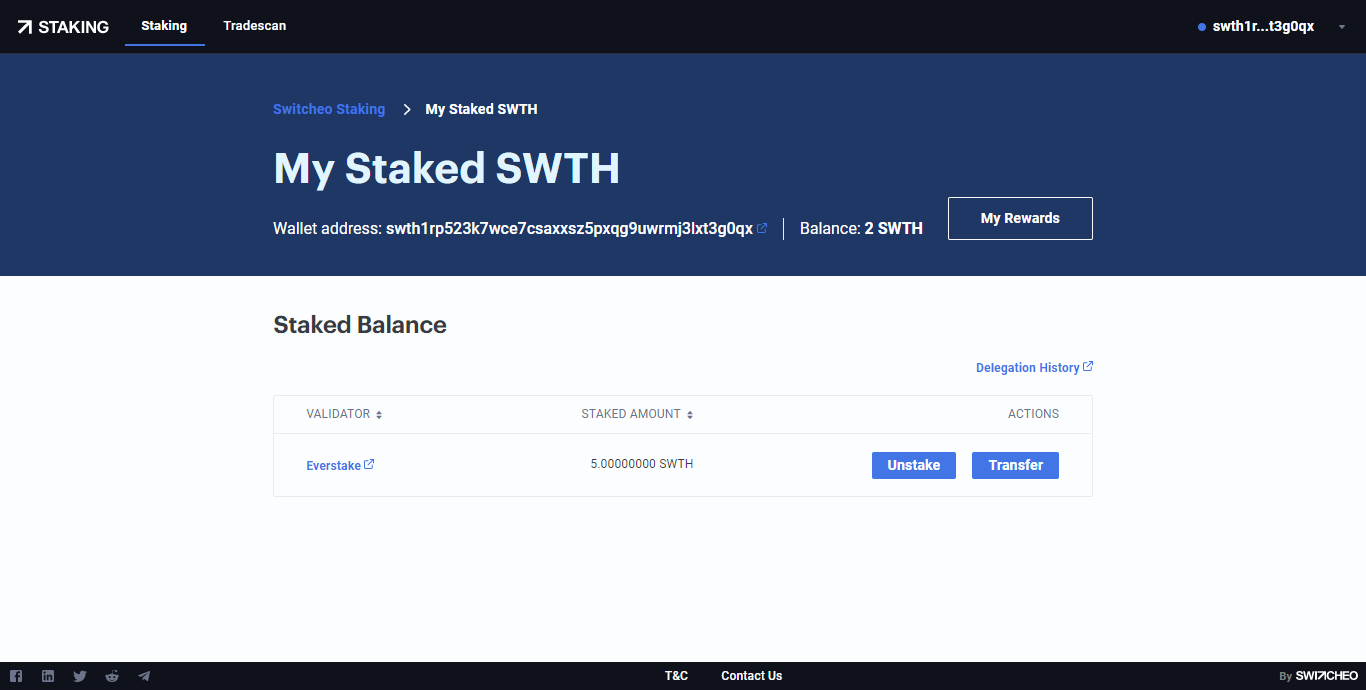Click the 5.00000000 SWTH staked amount

642,464
